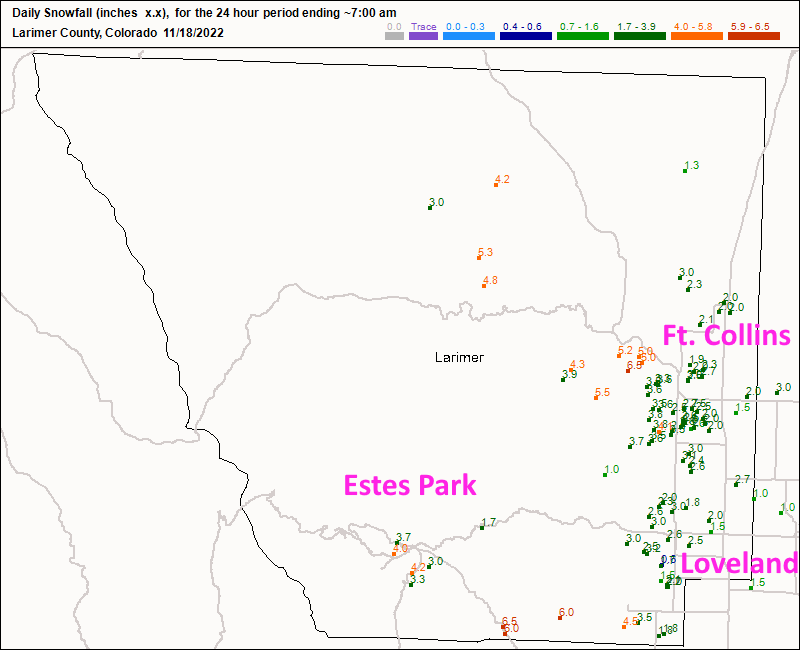Click the light blue 0.0 - 0.3 legend swatch
The image size is (800, 650).
(469, 36)
